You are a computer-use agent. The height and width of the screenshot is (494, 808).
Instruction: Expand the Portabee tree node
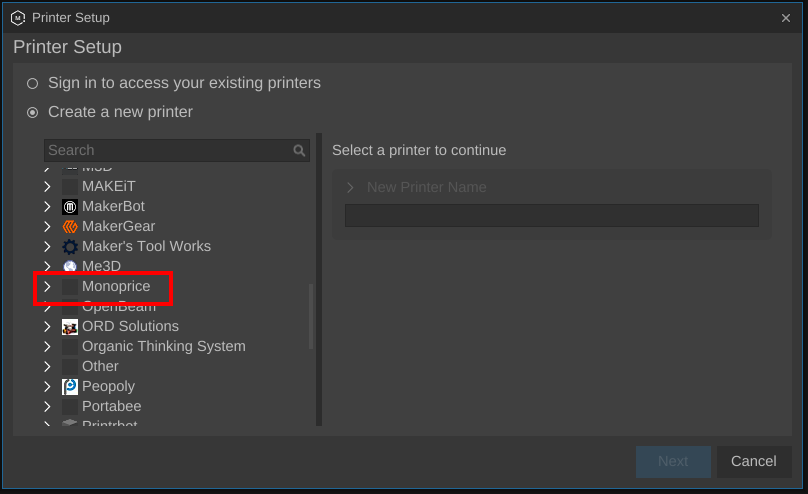(47, 406)
